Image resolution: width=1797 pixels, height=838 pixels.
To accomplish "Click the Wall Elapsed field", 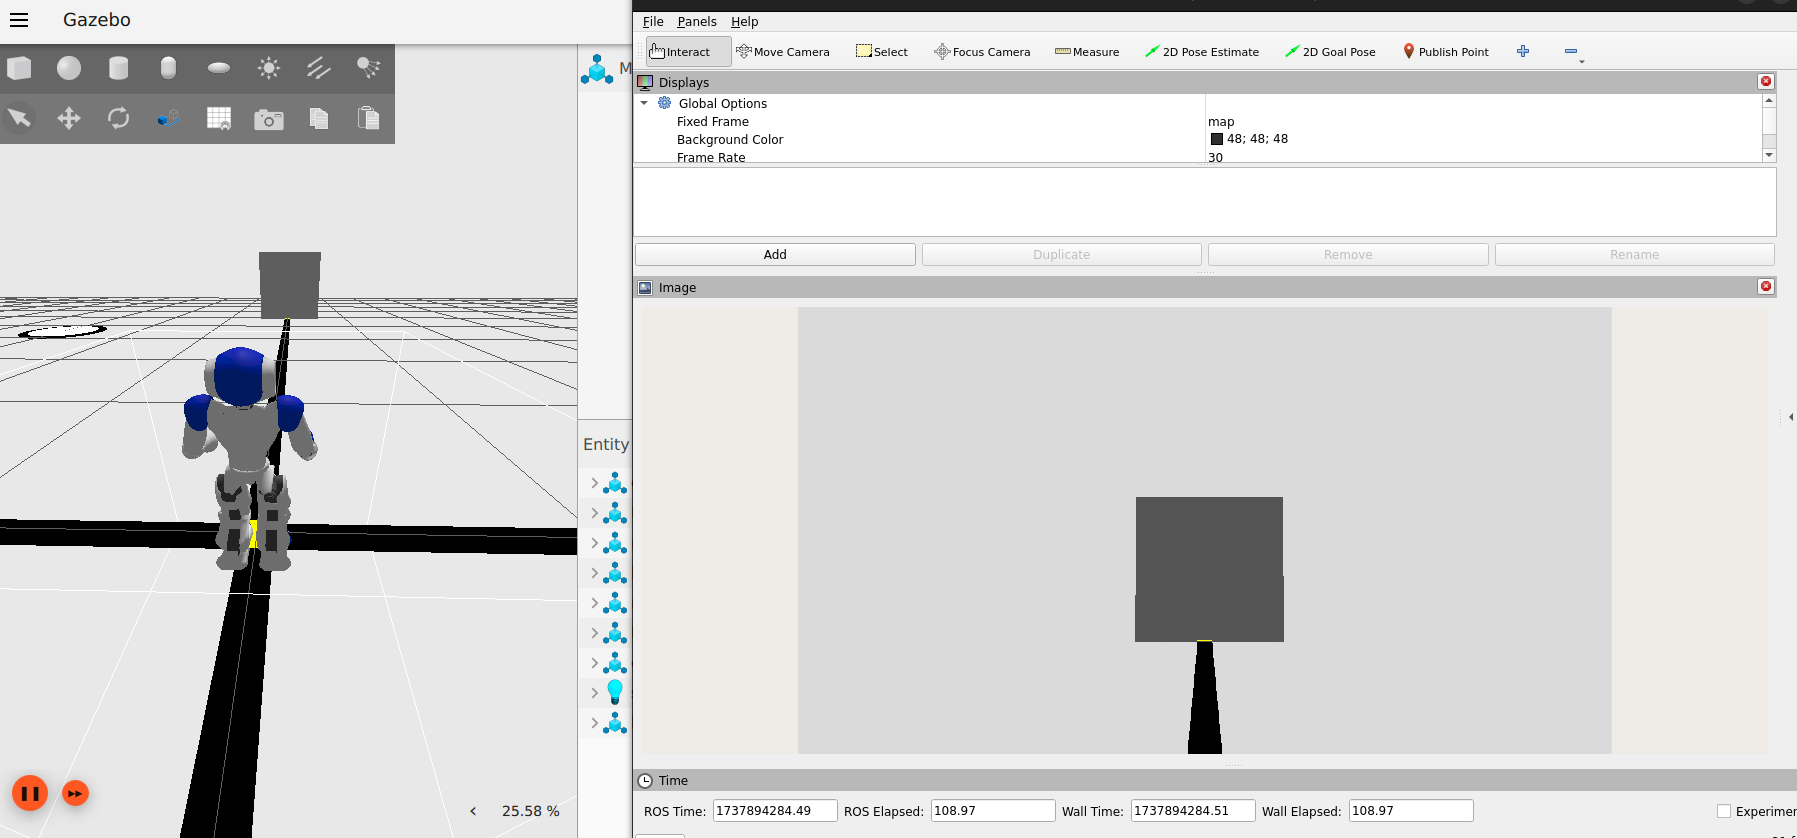I will coord(1411,811).
